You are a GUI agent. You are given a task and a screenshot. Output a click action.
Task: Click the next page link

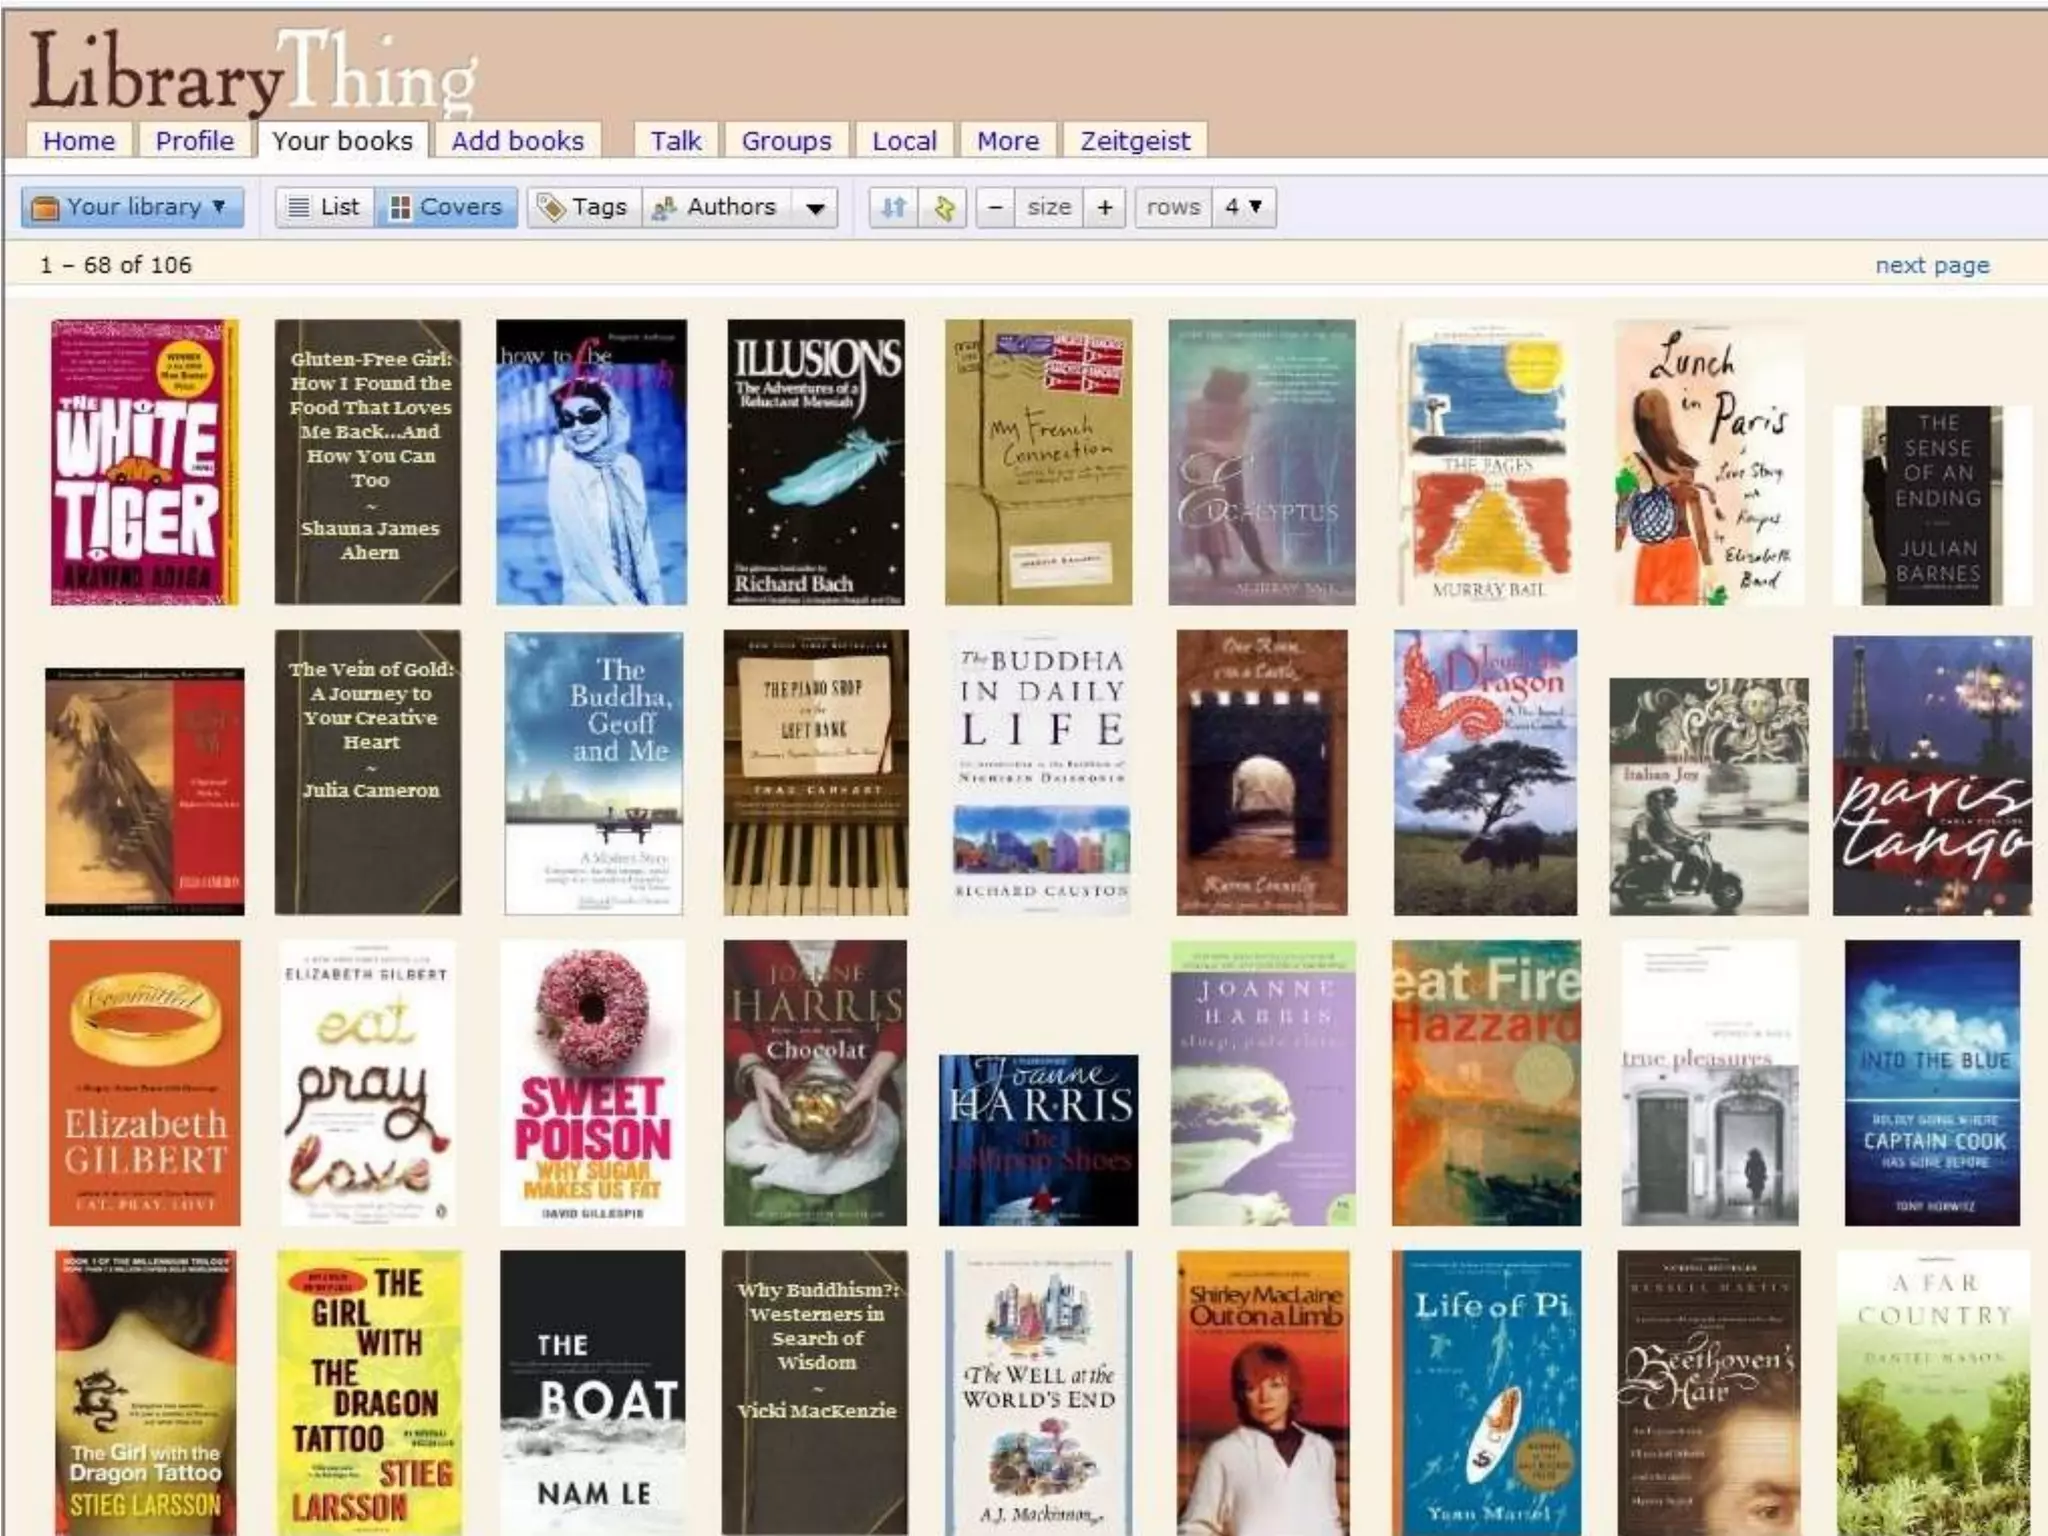tap(1931, 265)
